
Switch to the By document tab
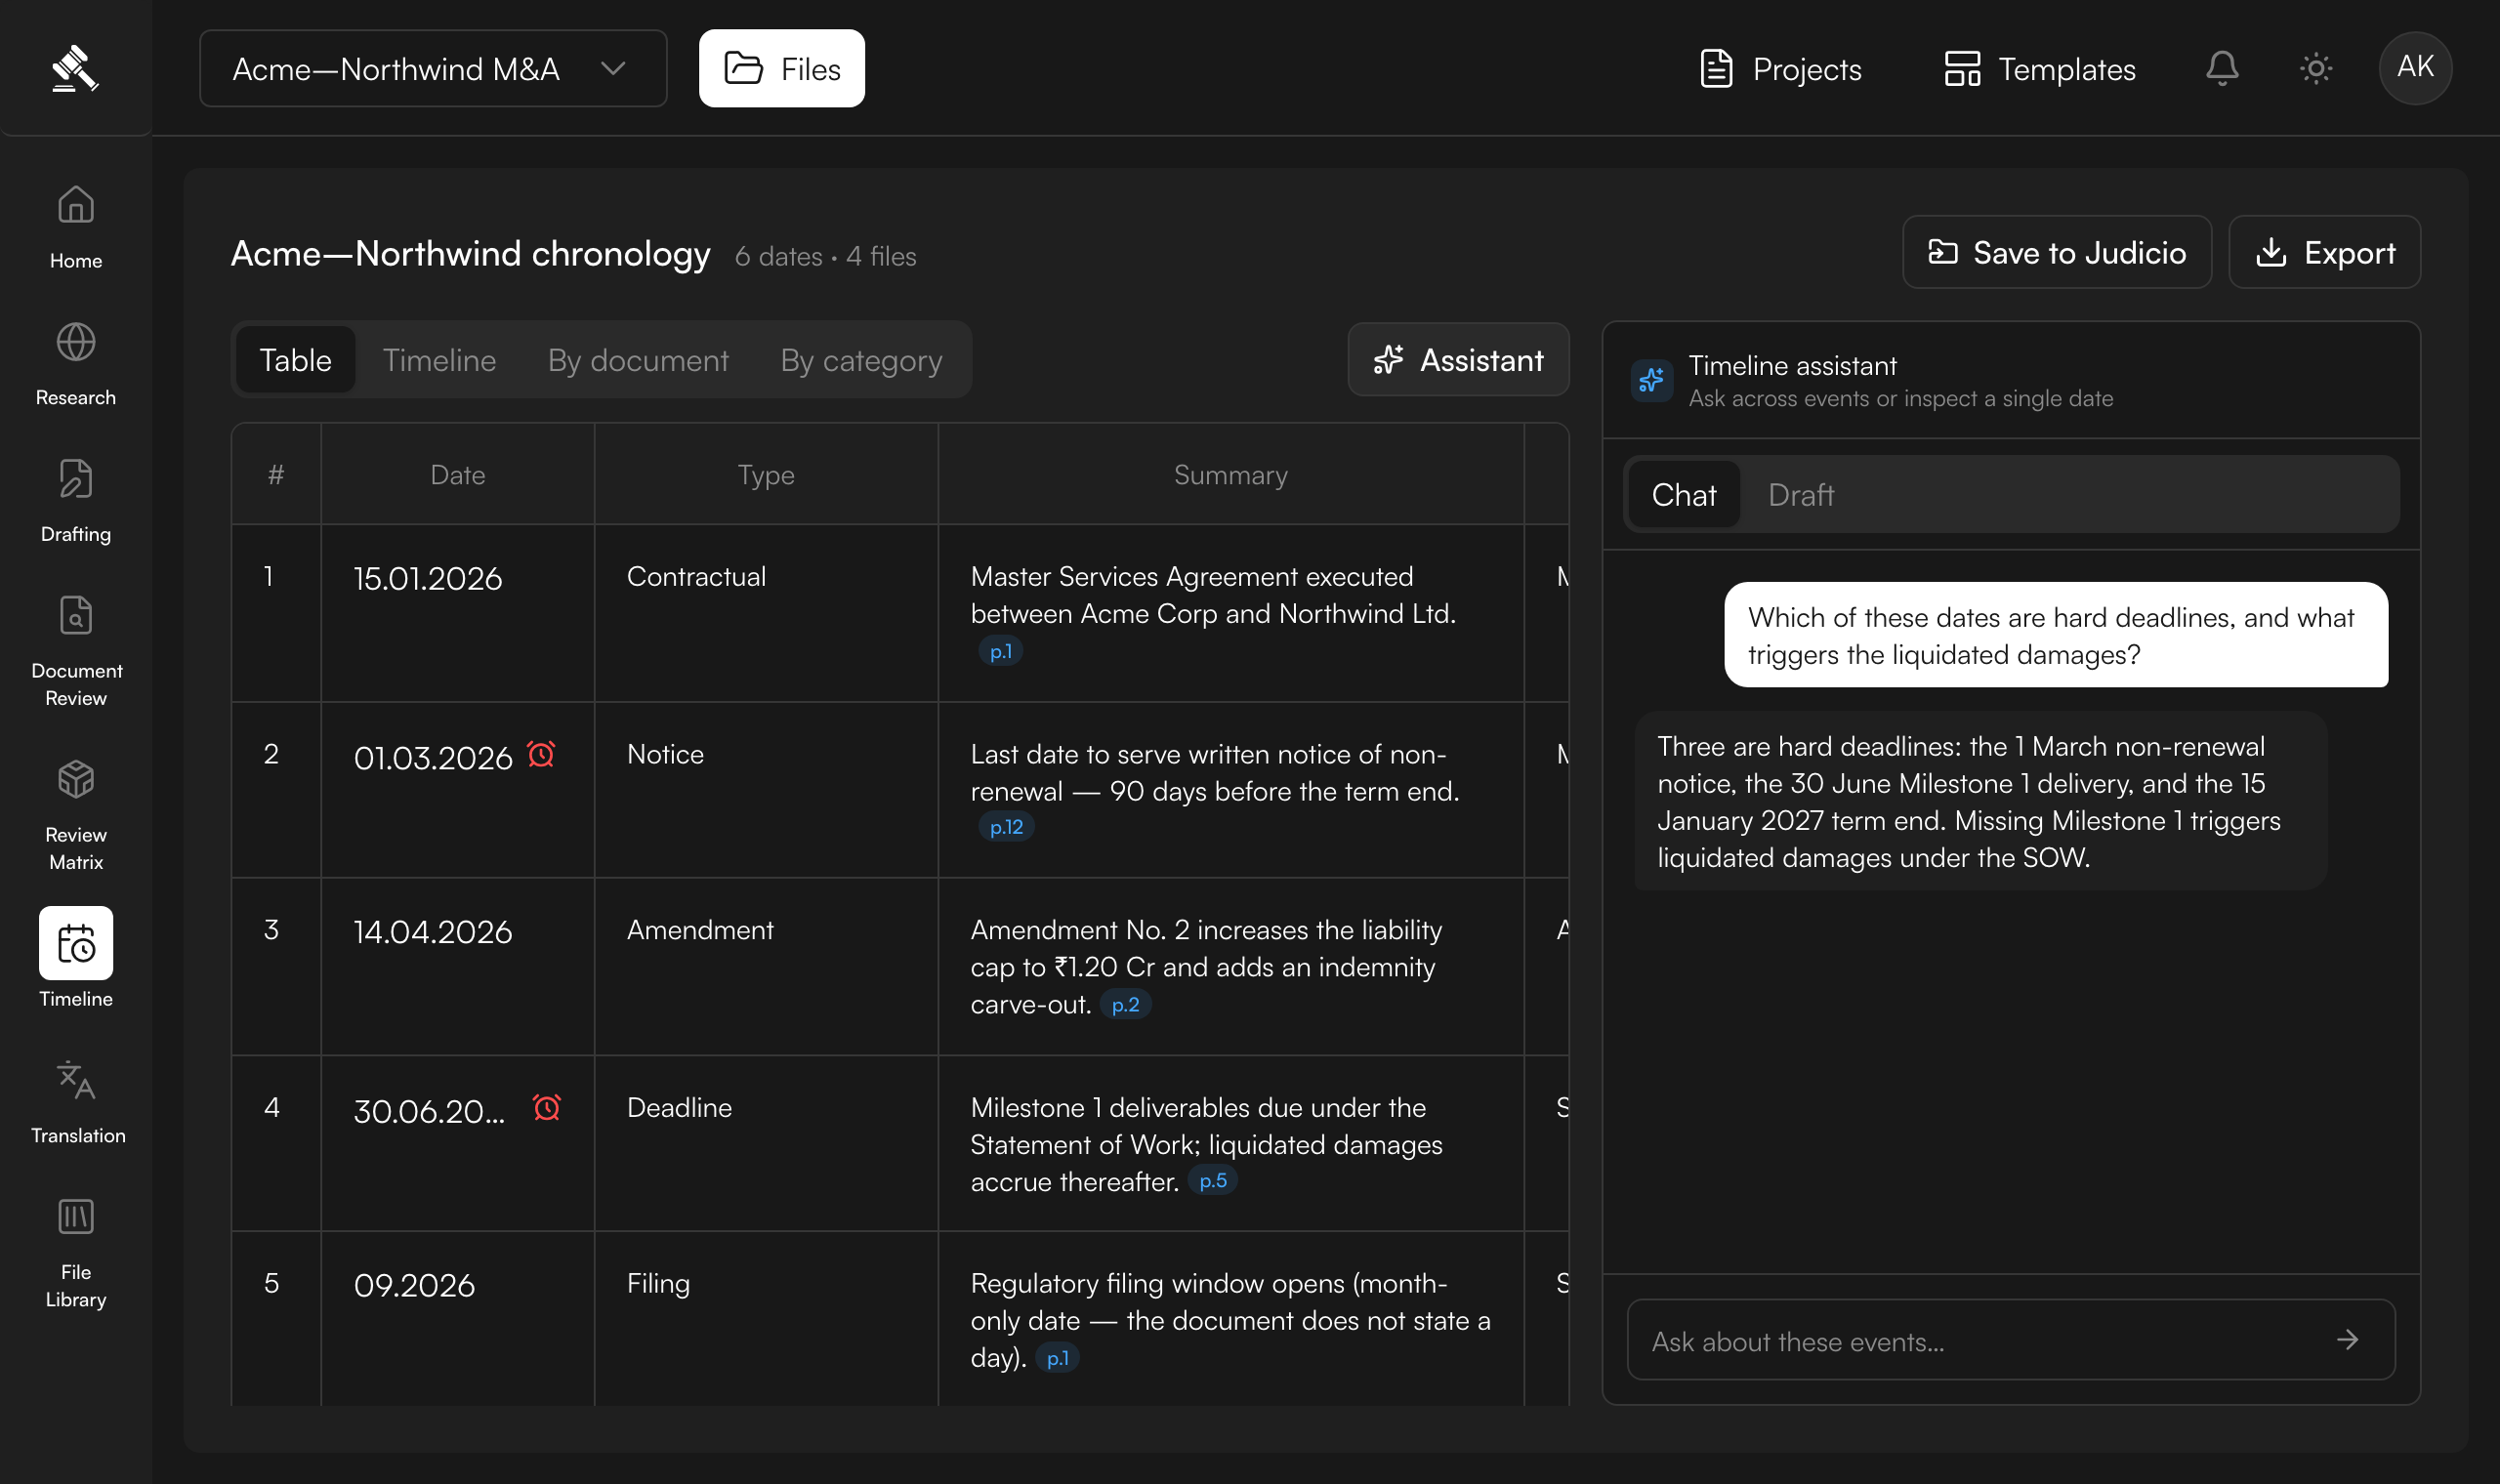638,359
